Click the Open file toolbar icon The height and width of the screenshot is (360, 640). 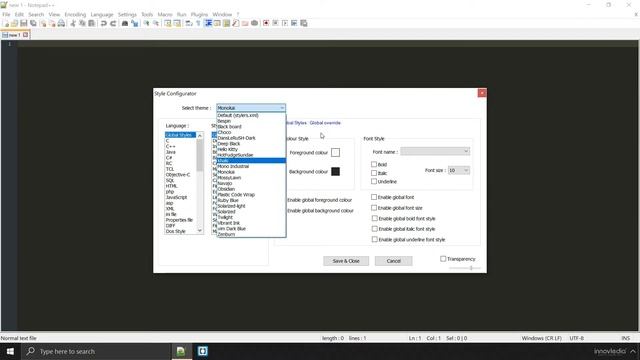15,23
